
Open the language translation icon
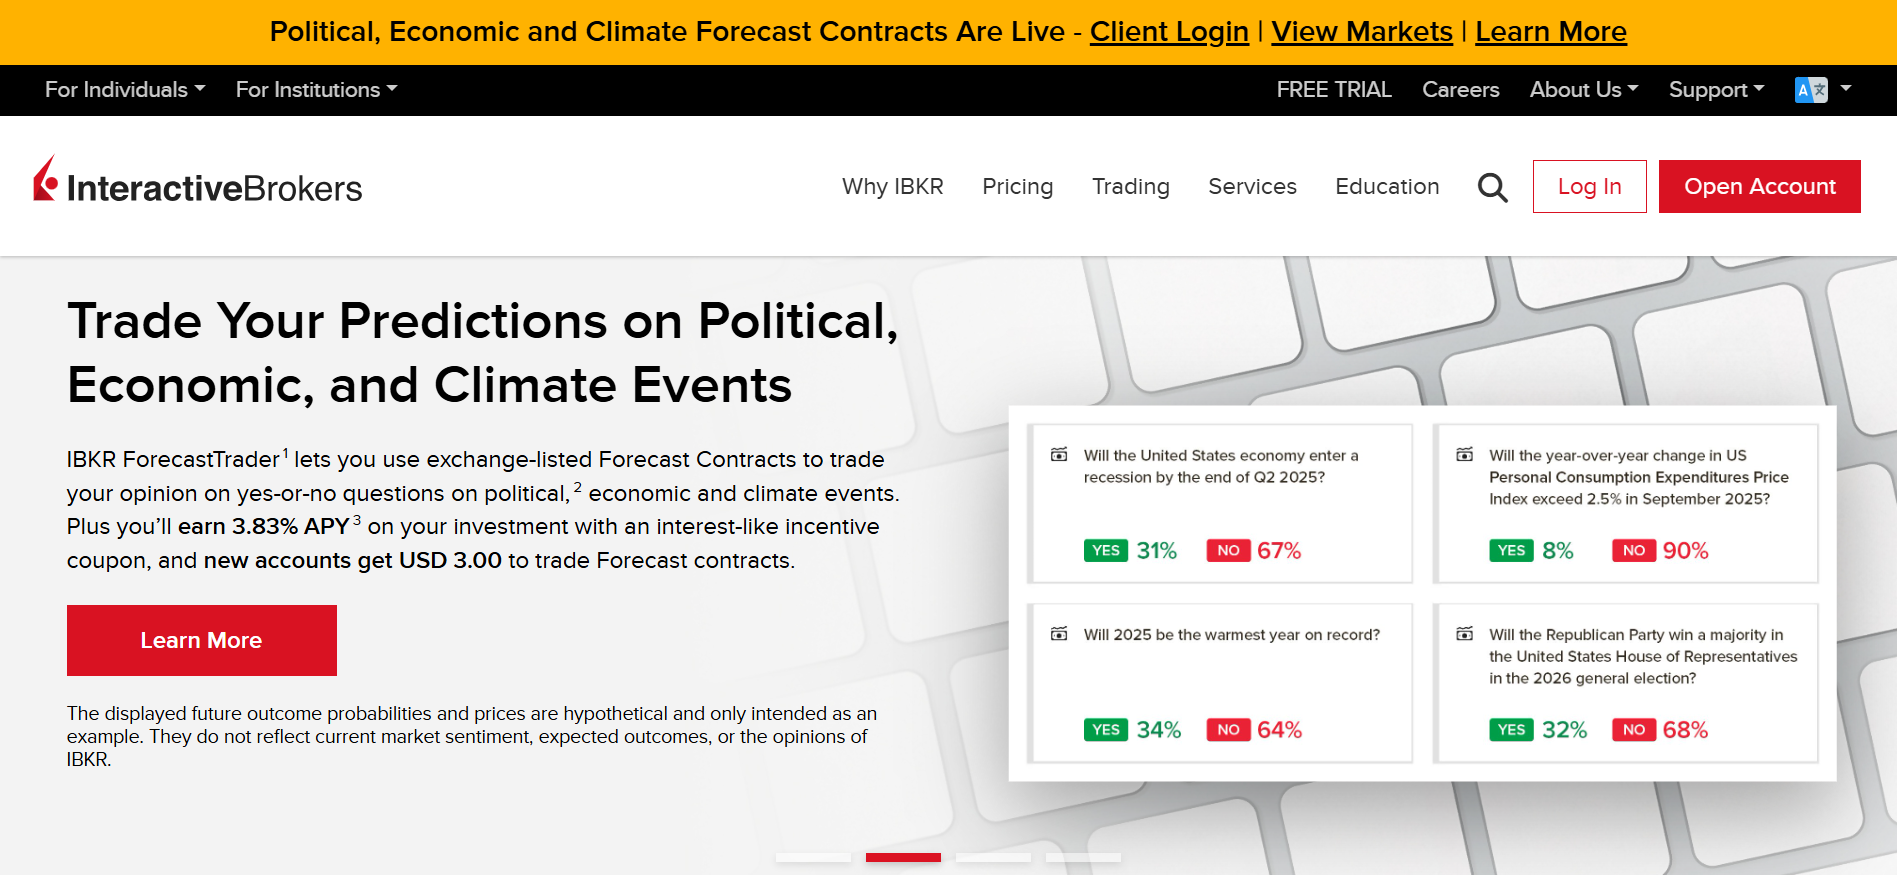click(x=1811, y=90)
